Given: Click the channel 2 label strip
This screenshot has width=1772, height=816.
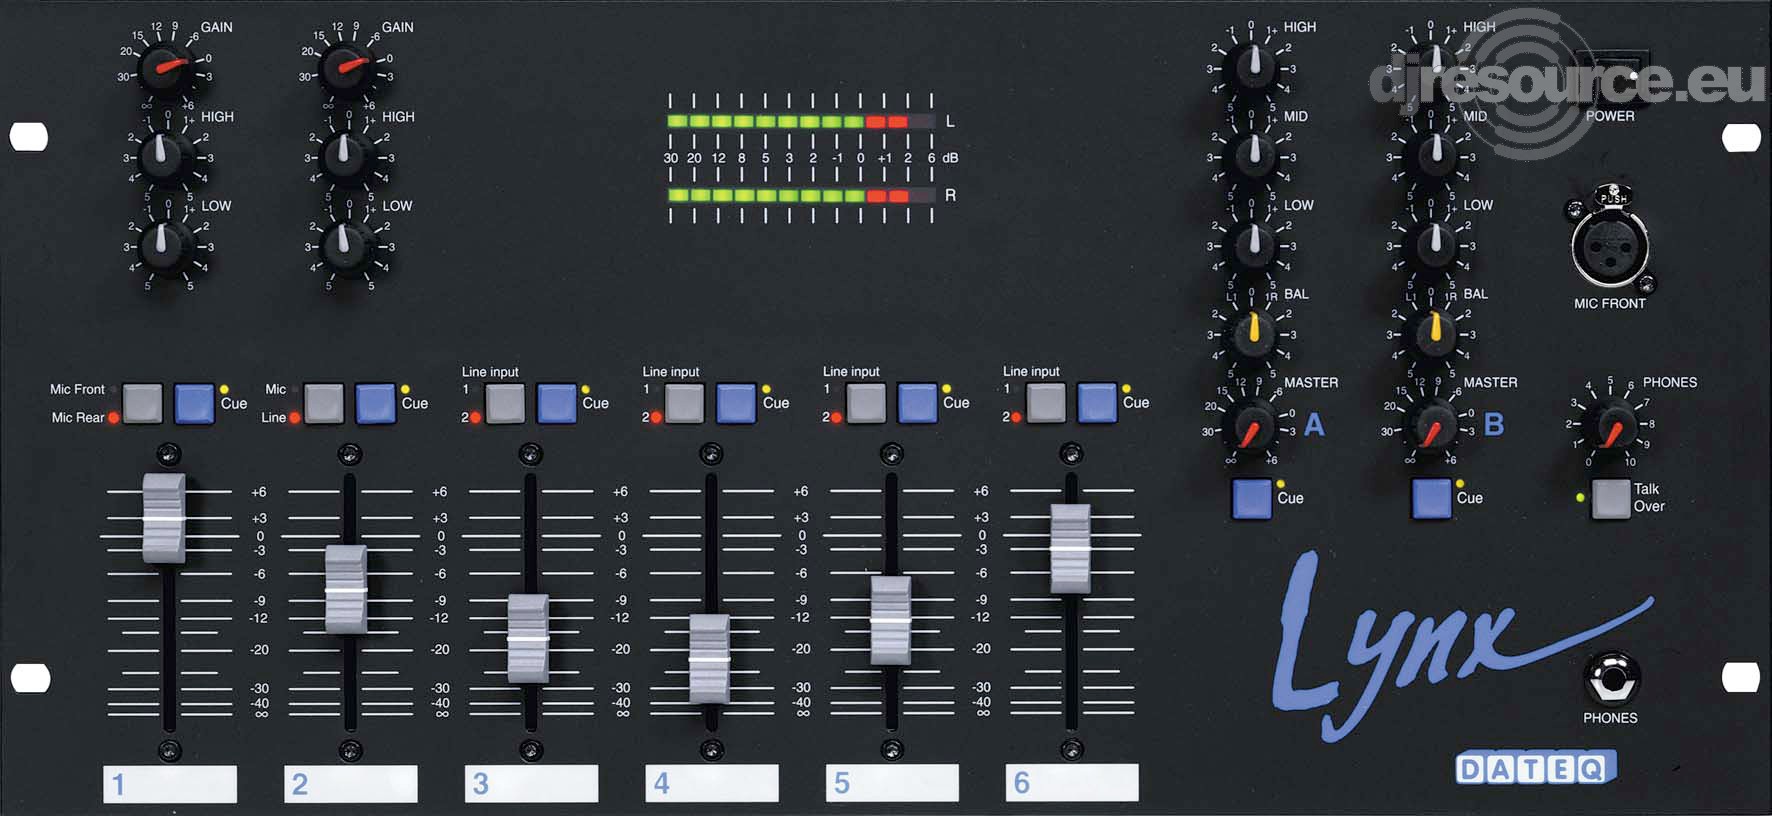Looking at the screenshot, I should 350,784.
